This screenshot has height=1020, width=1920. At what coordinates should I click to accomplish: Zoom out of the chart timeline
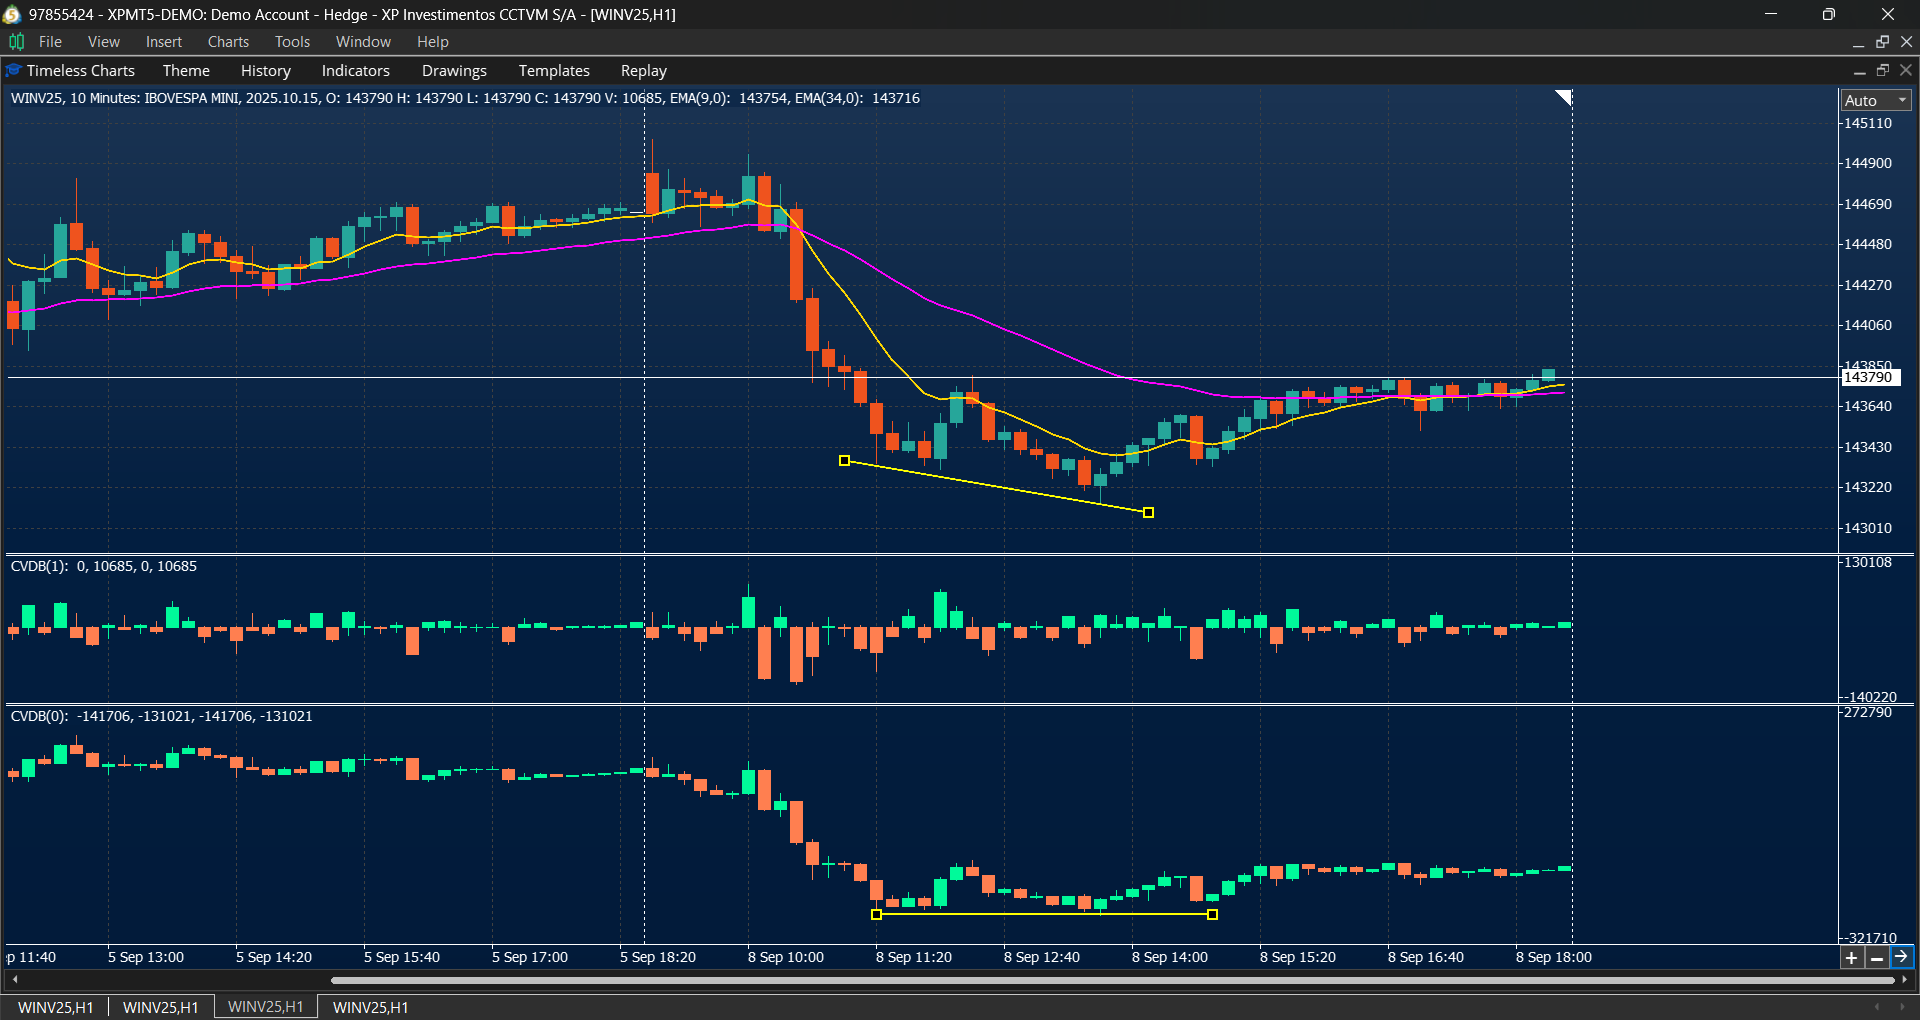coord(1877,957)
